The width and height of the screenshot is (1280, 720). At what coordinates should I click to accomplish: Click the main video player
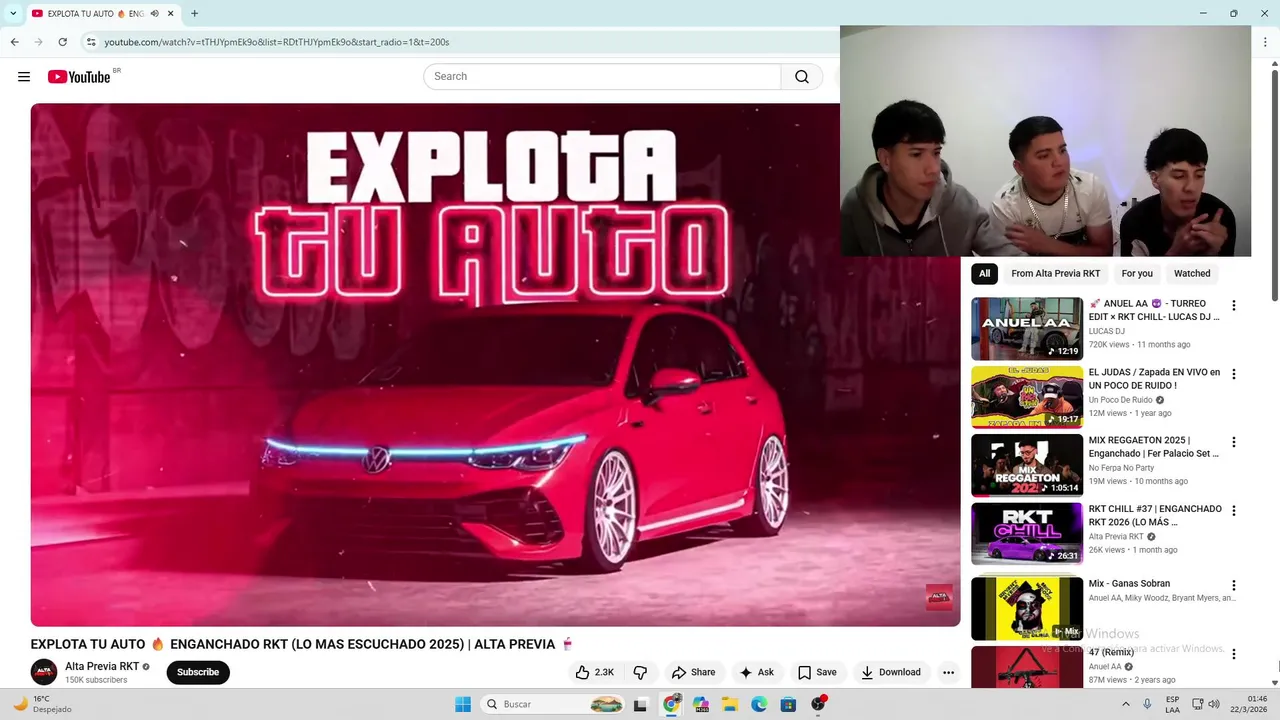click(x=495, y=365)
